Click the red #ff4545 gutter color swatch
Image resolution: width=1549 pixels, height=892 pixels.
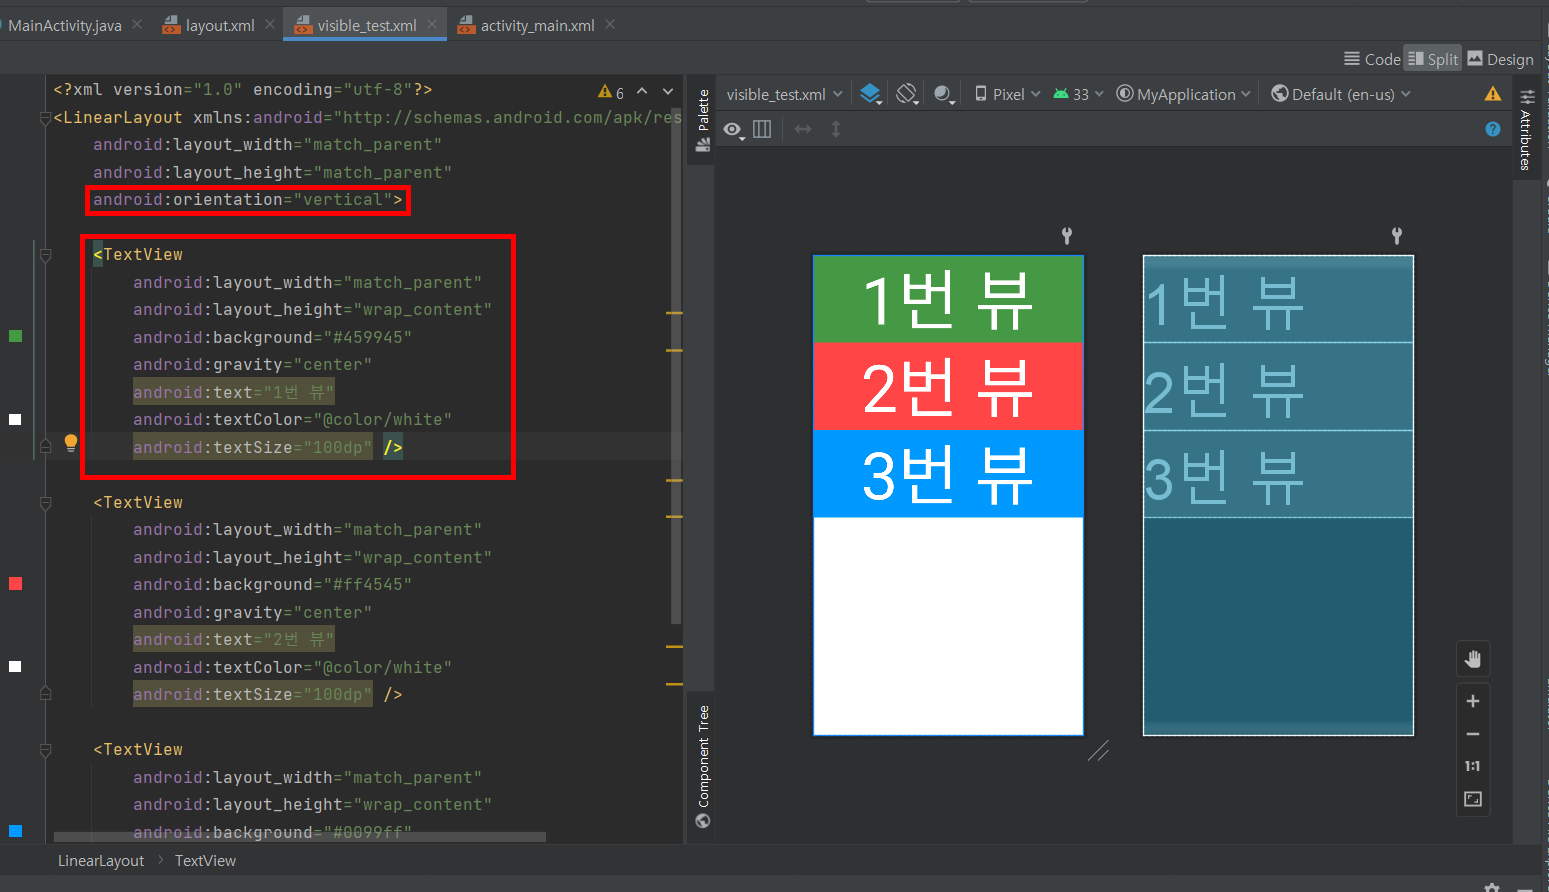pyautogui.click(x=15, y=583)
